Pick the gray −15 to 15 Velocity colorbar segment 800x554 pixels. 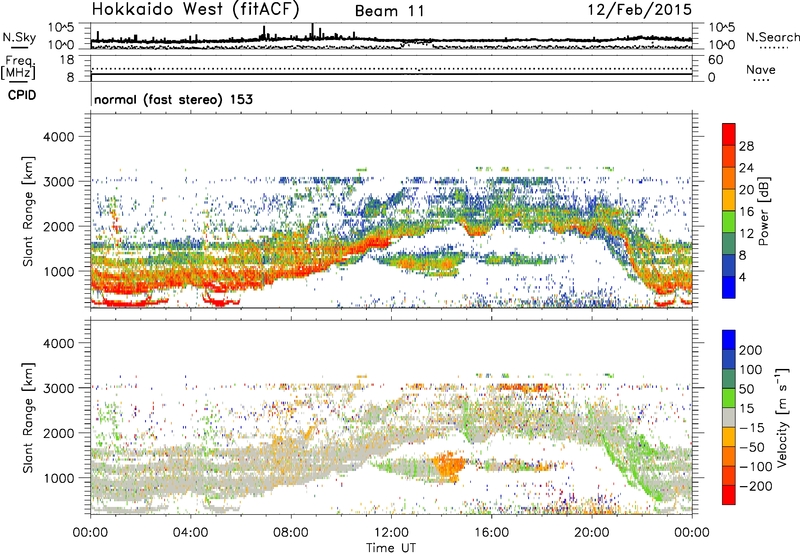[x=729, y=417]
